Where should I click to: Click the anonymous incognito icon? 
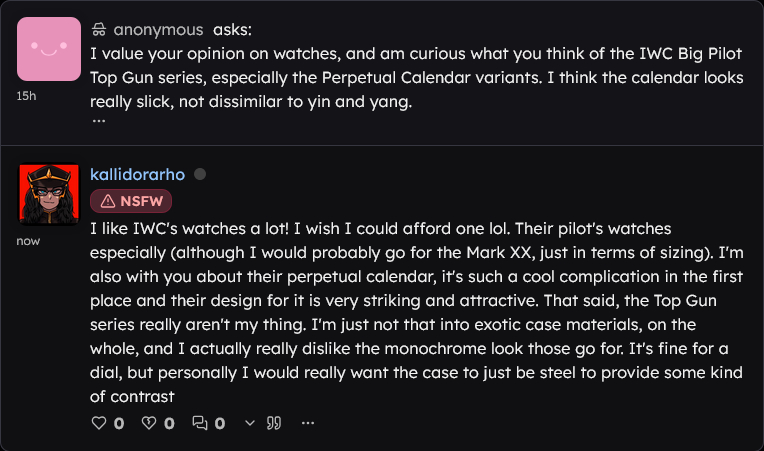coord(99,30)
